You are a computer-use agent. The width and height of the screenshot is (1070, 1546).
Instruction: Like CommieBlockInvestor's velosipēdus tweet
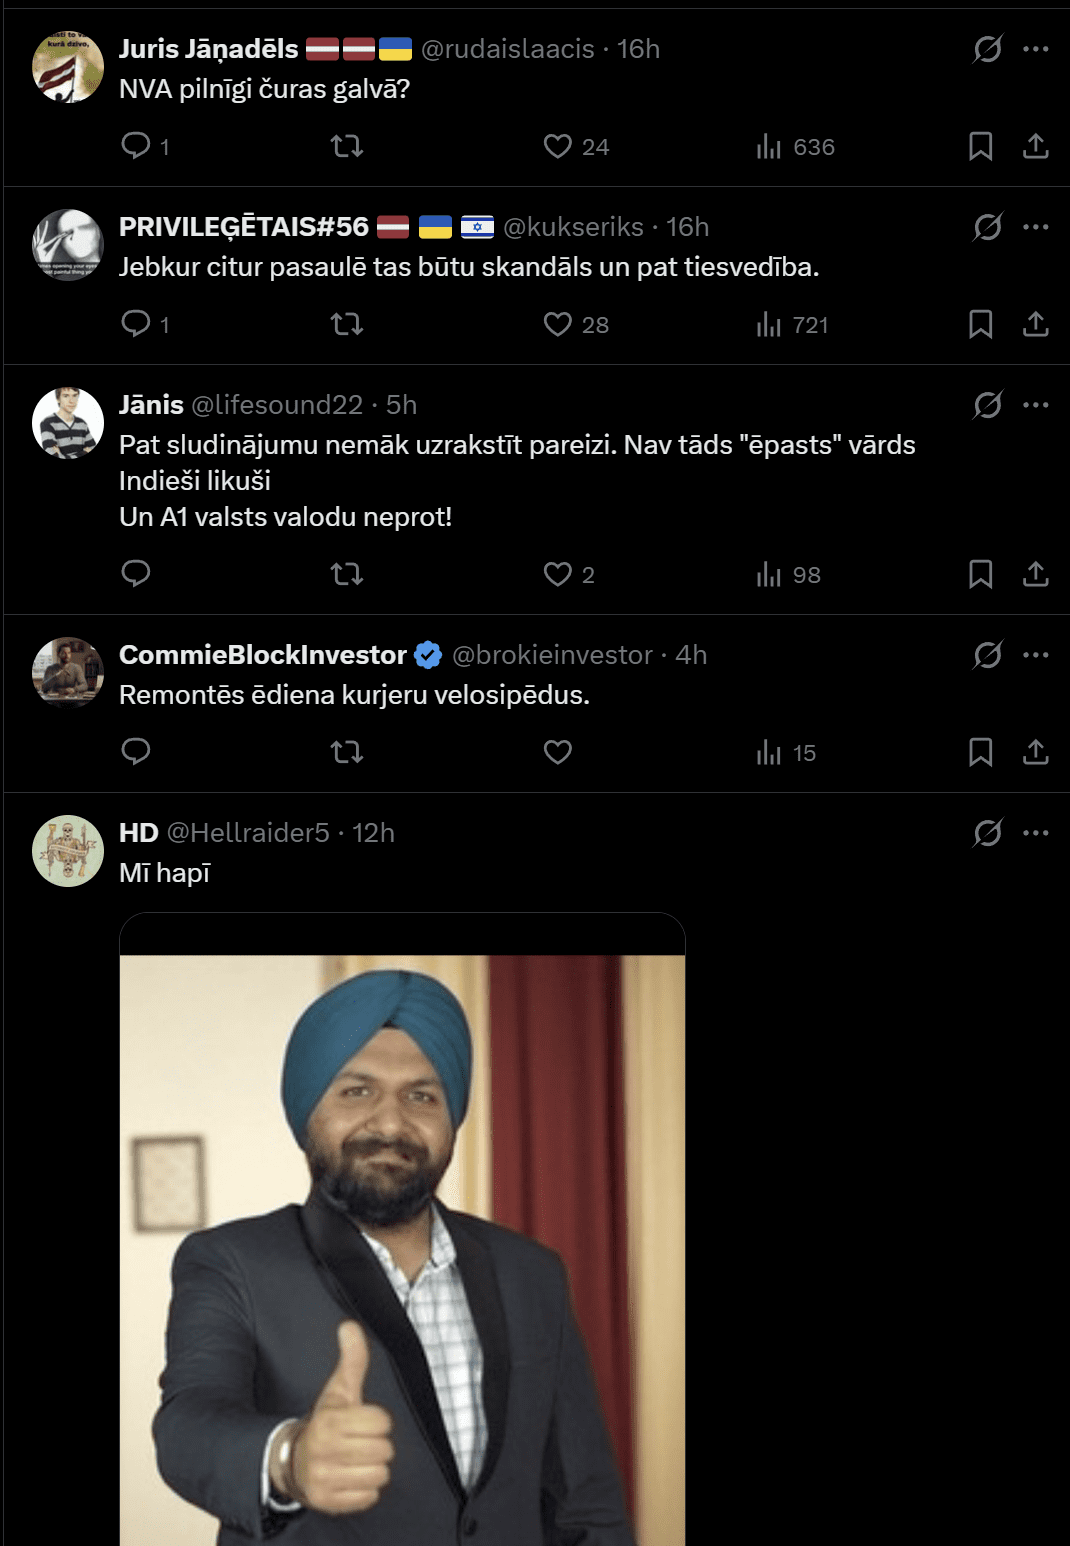pyautogui.click(x=558, y=752)
